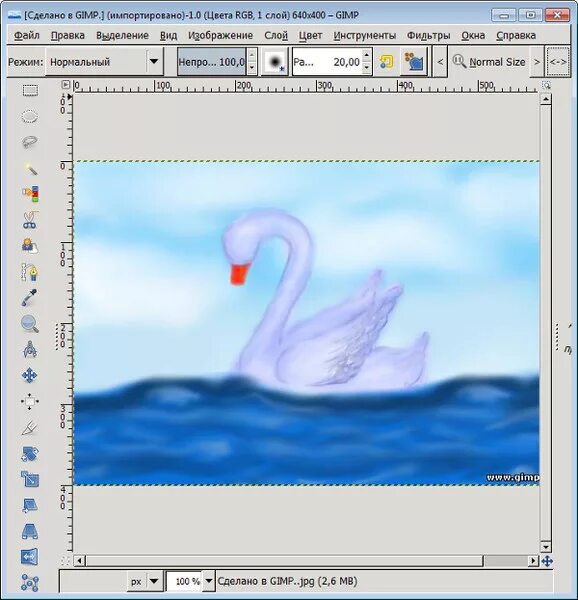Select the Color Picker eyedropper tool

[x=29, y=298]
